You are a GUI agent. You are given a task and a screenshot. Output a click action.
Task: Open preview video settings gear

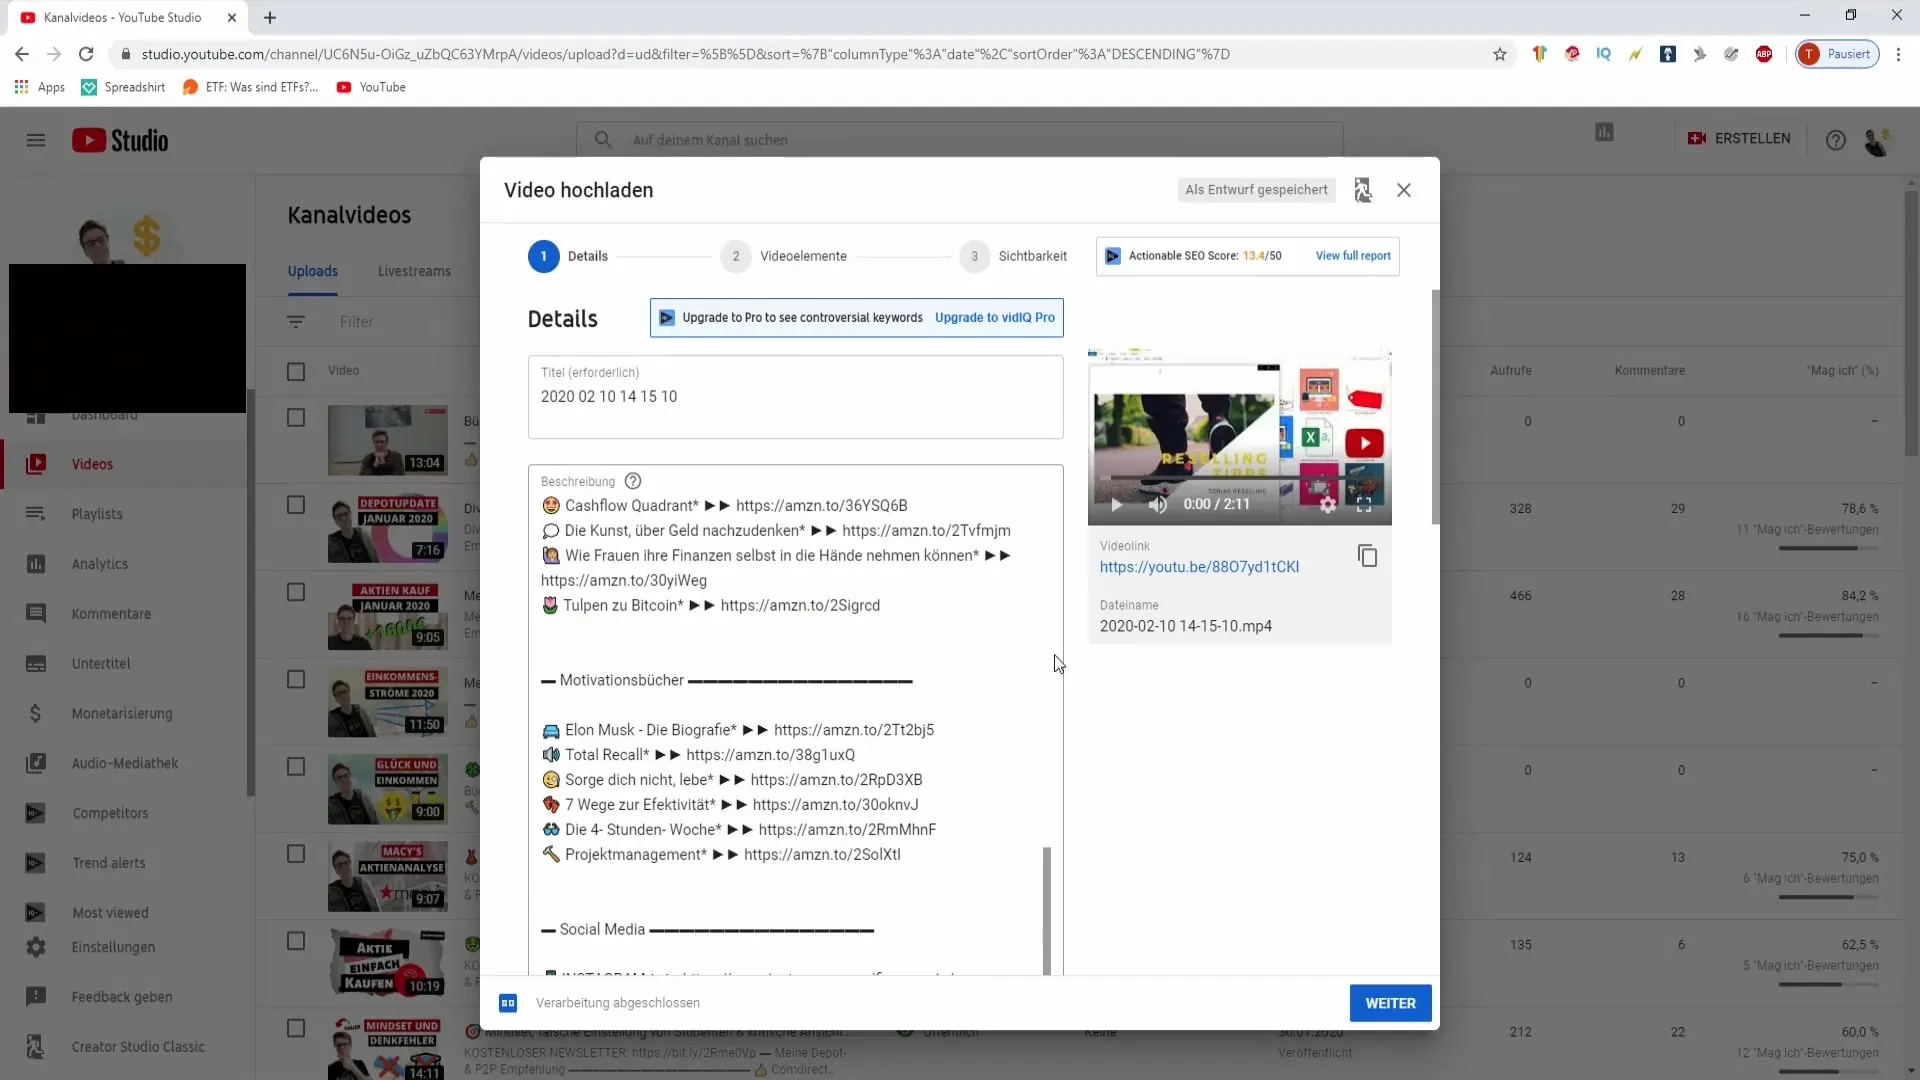[x=1327, y=505]
